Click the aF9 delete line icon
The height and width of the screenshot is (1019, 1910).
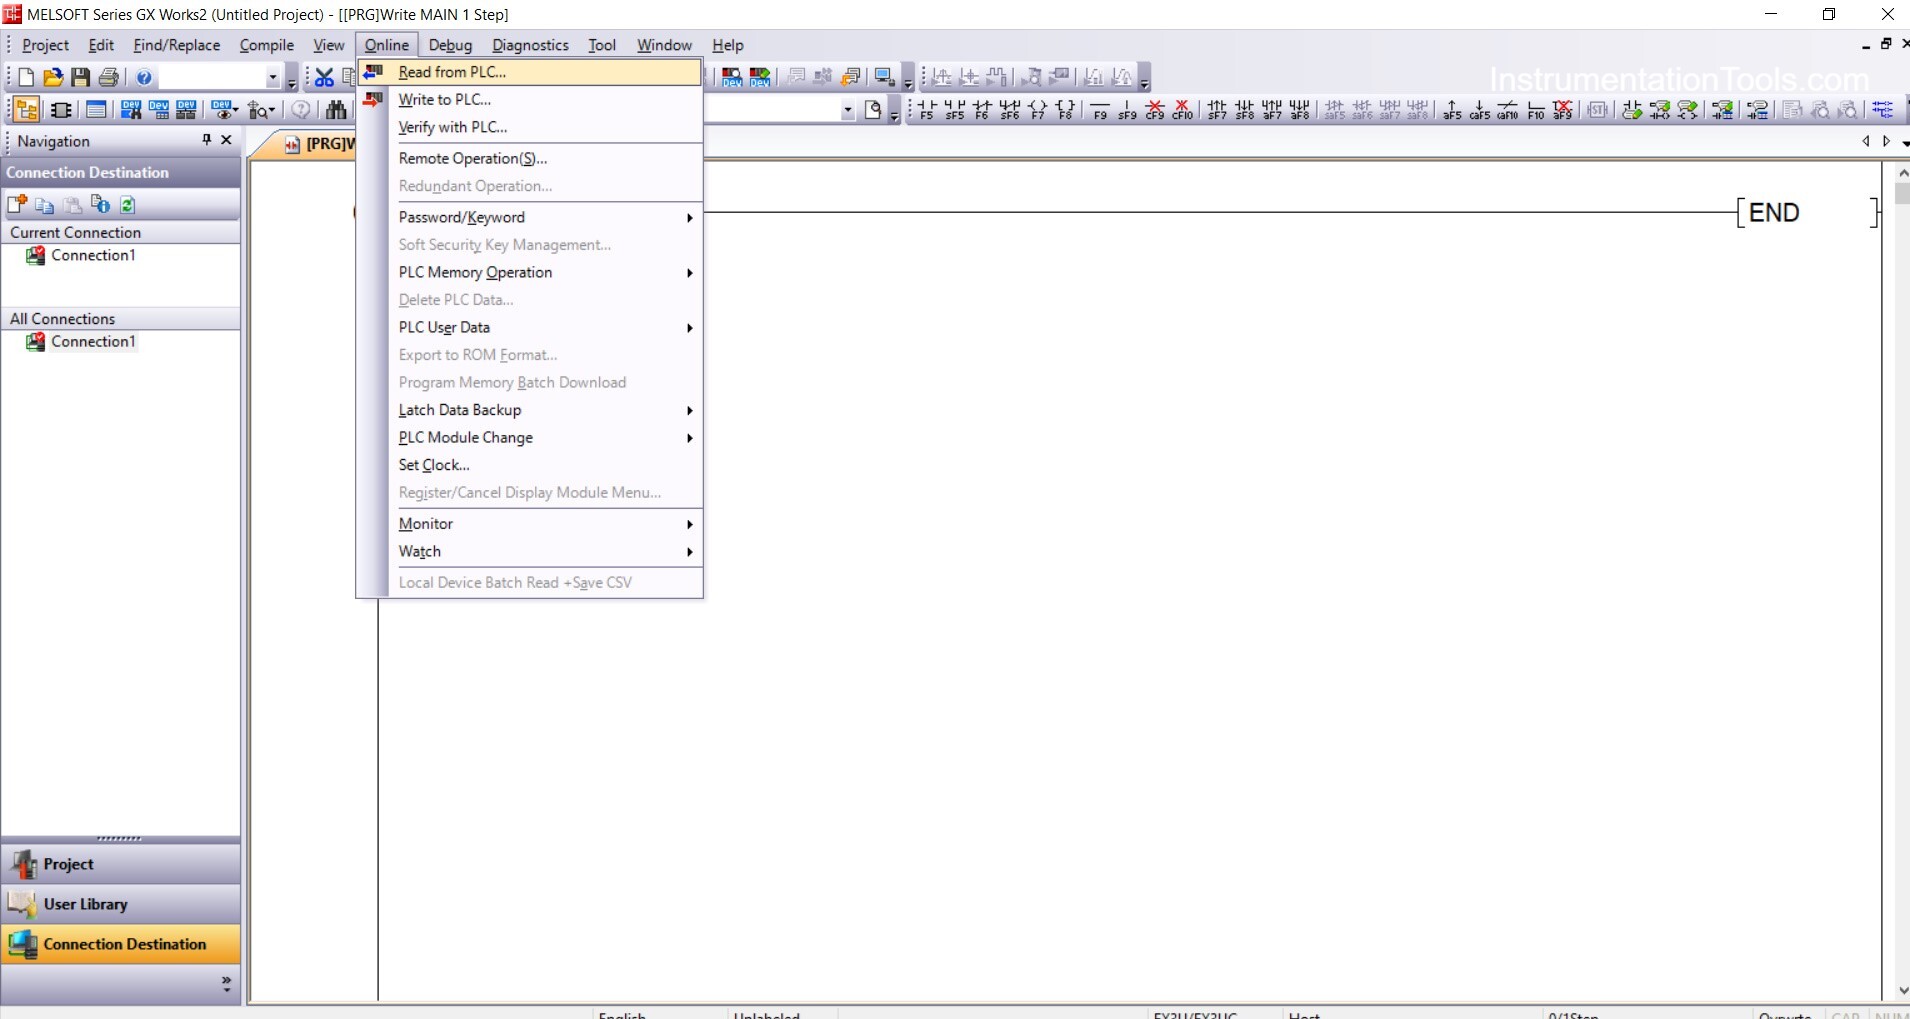click(x=1563, y=110)
